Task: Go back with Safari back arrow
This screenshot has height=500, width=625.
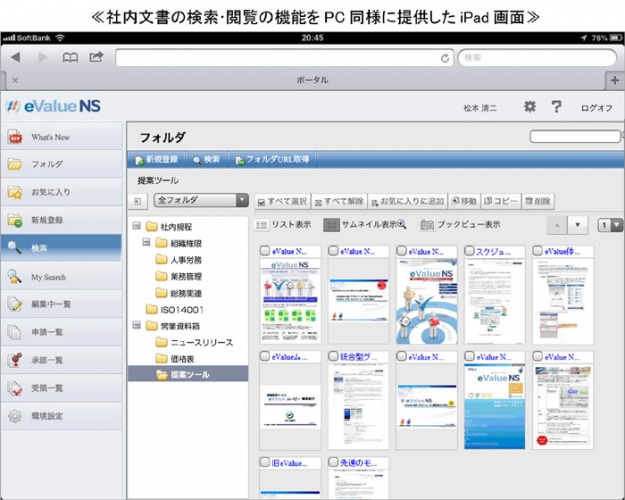Action: coord(16,57)
